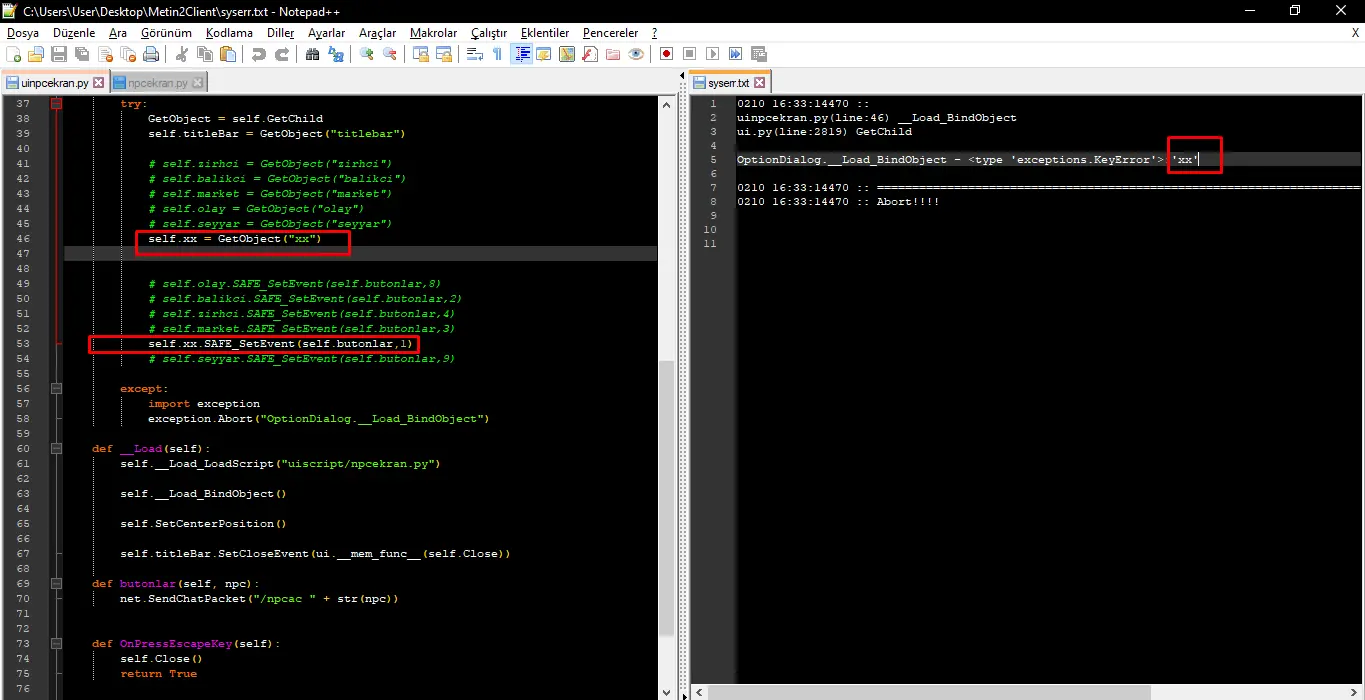Close the npcekran.py tab
This screenshot has height=700, width=1365.
[x=197, y=83]
